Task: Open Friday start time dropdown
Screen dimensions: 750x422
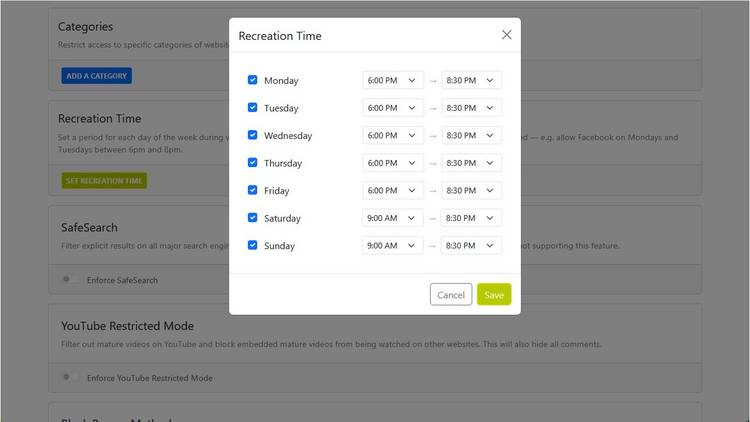Action: point(393,190)
